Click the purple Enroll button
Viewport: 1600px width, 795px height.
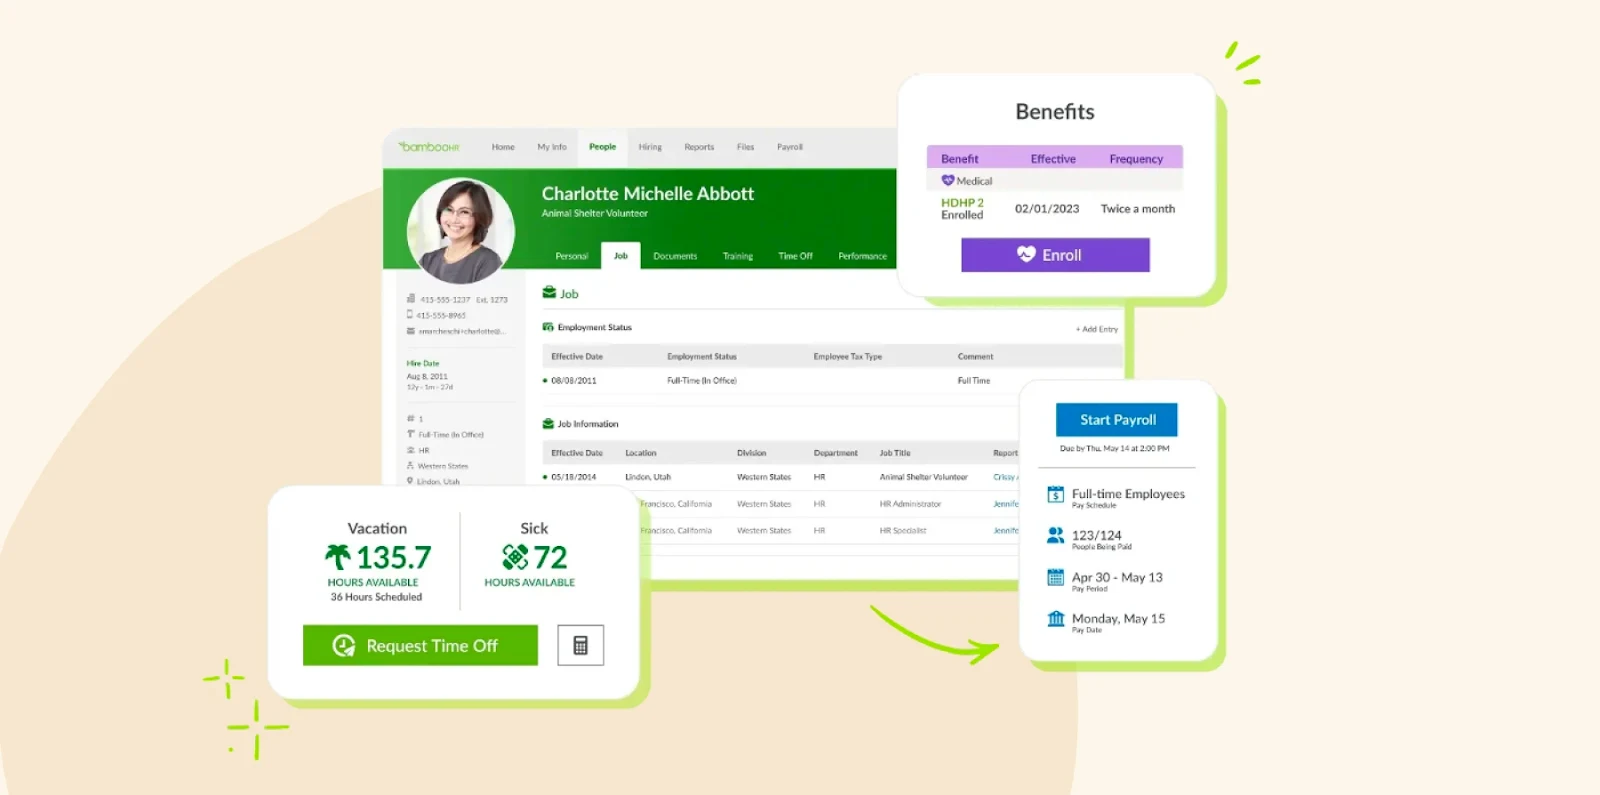click(x=1055, y=255)
